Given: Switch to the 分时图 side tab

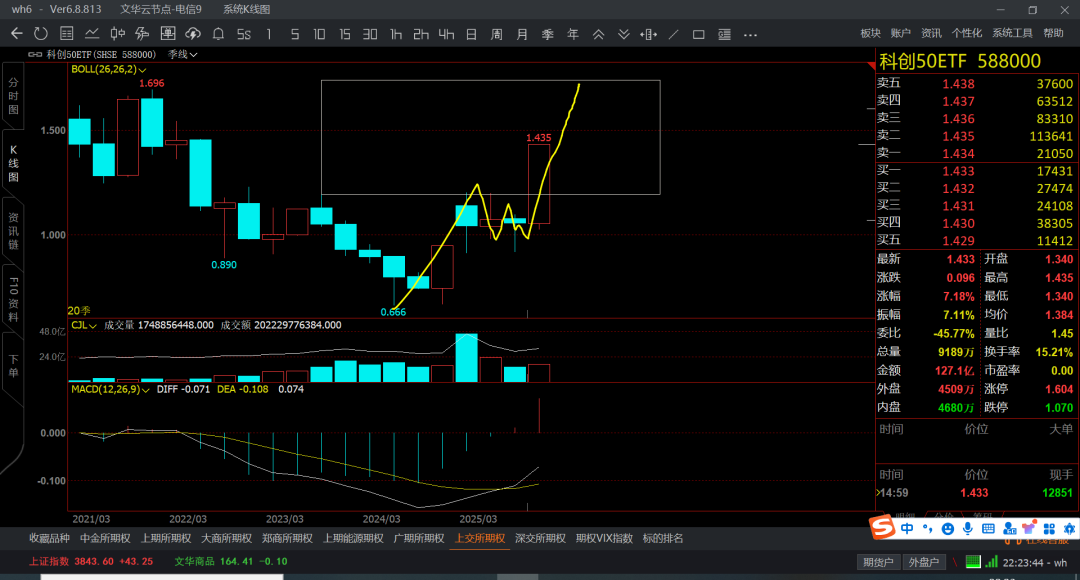Looking at the screenshot, I should [x=13, y=96].
